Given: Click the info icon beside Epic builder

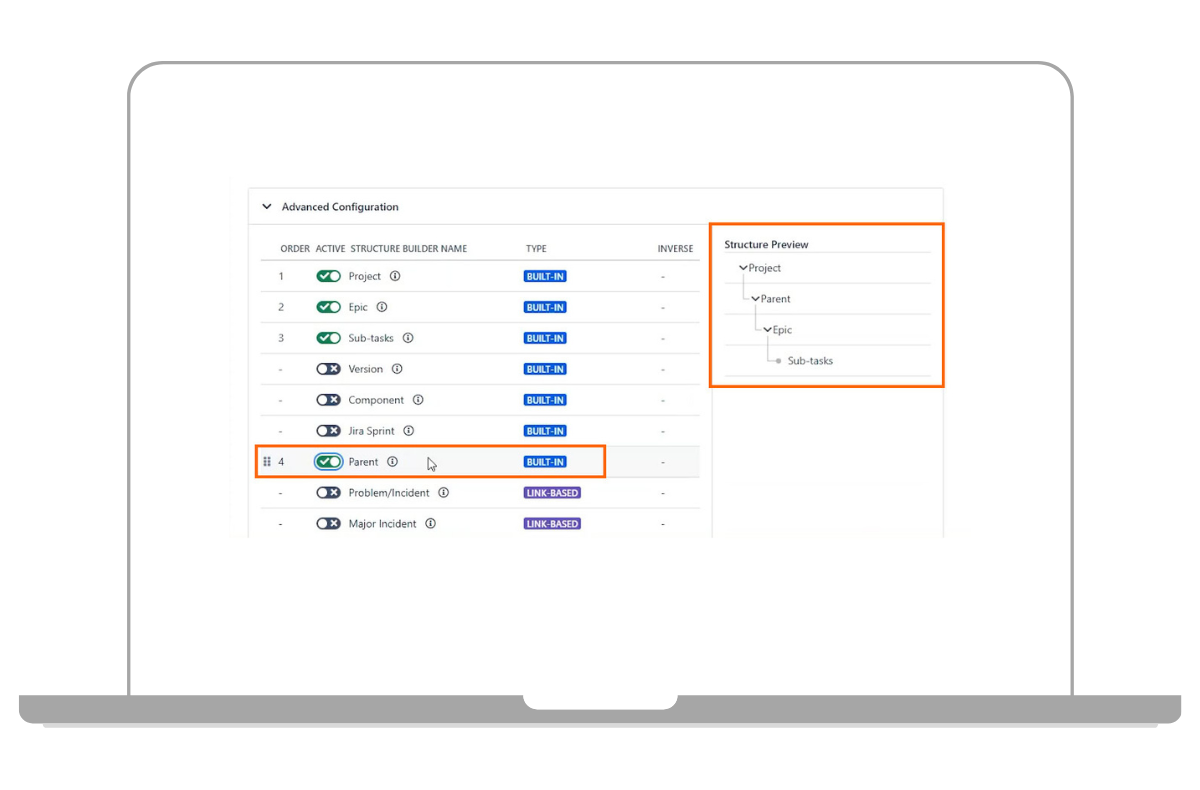Looking at the screenshot, I should (383, 307).
